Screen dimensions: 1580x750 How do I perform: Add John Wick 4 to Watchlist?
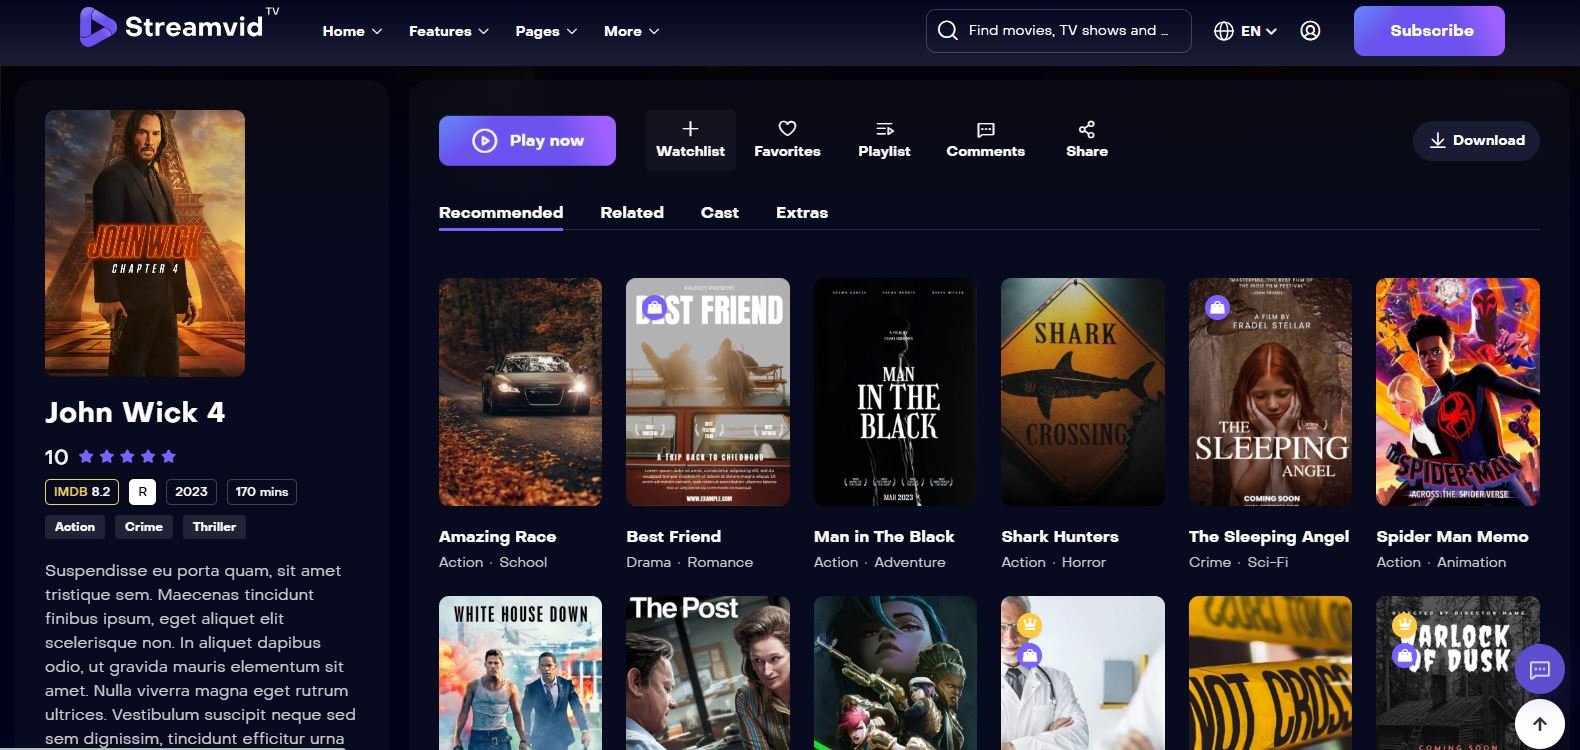pos(690,140)
